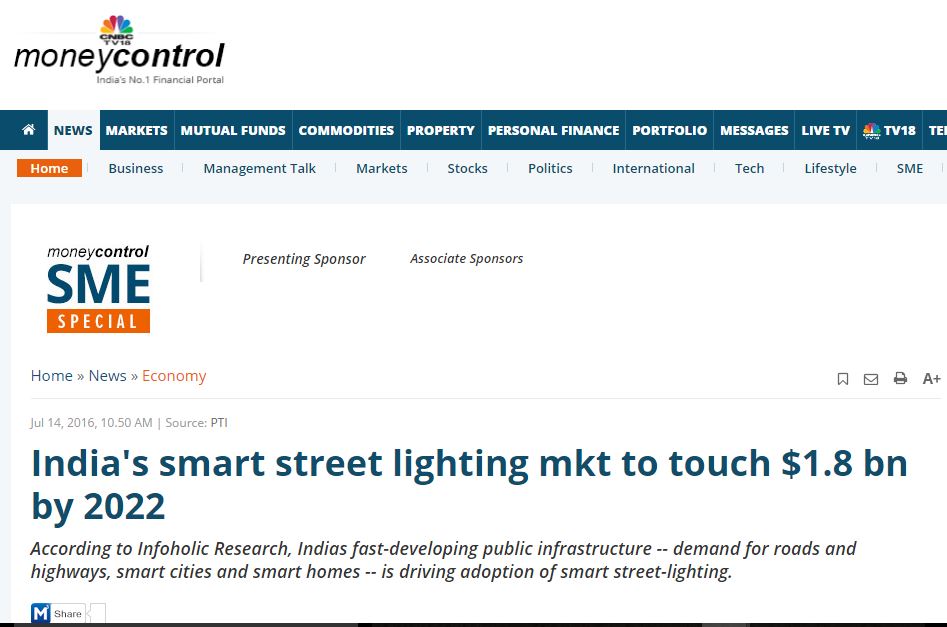Click the CNBC TV18 peacock logo
Viewport: 947px width, 627px height.
[x=117, y=30]
